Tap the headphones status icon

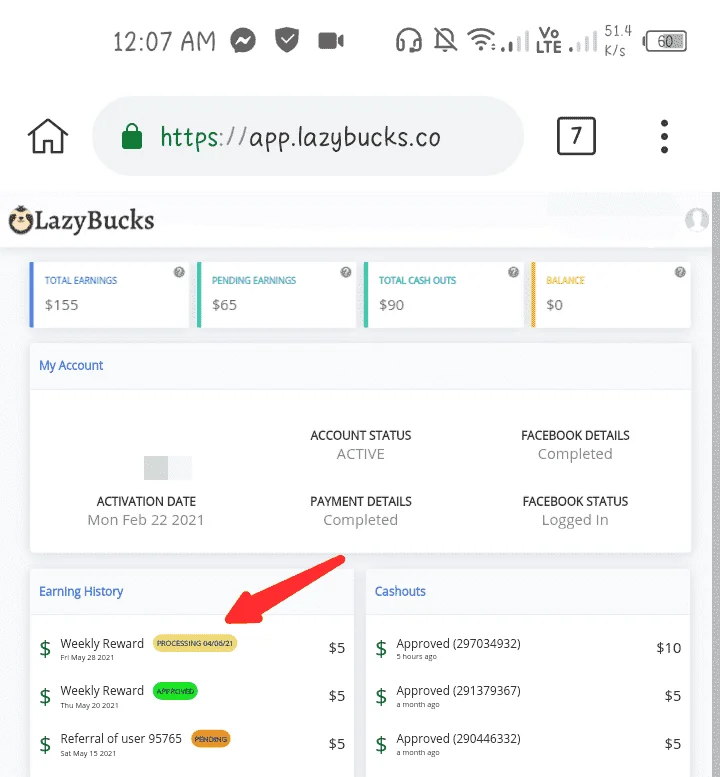click(409, 40)
